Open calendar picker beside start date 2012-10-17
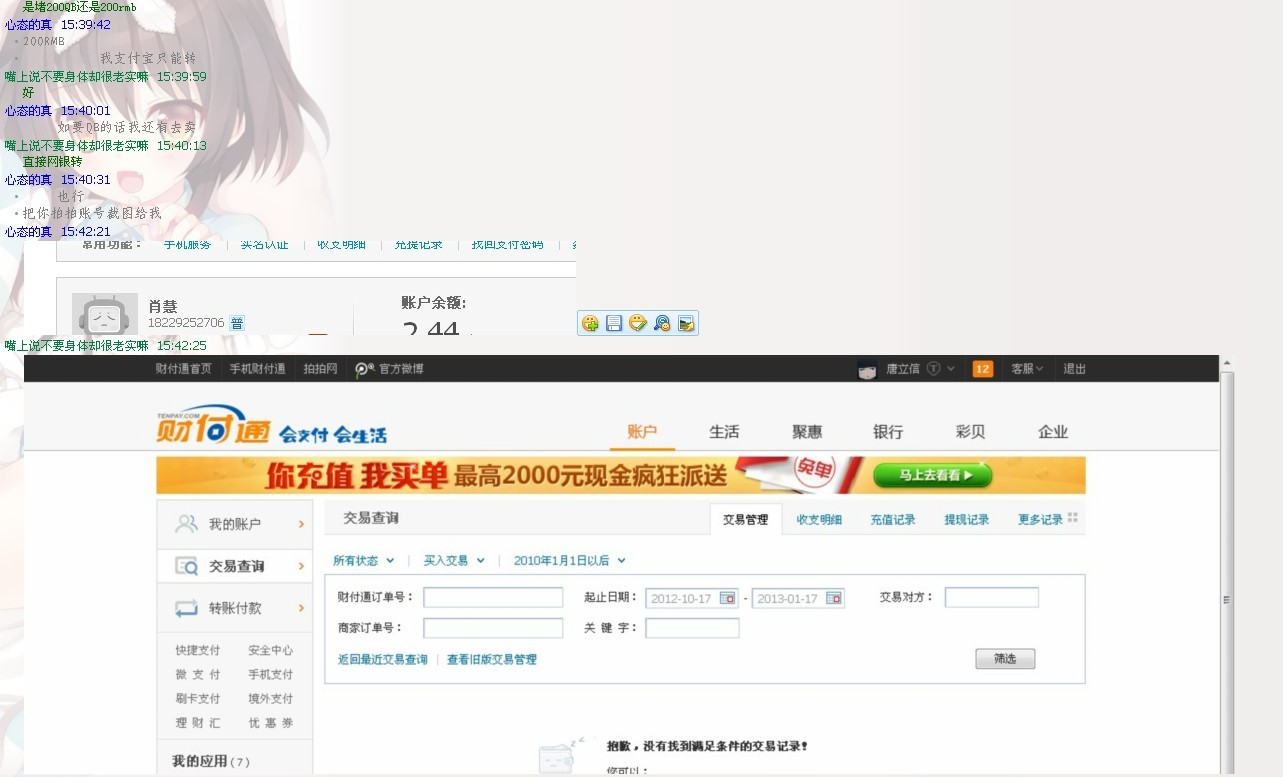Screen dimensions: 1283x777 [727, 598]
